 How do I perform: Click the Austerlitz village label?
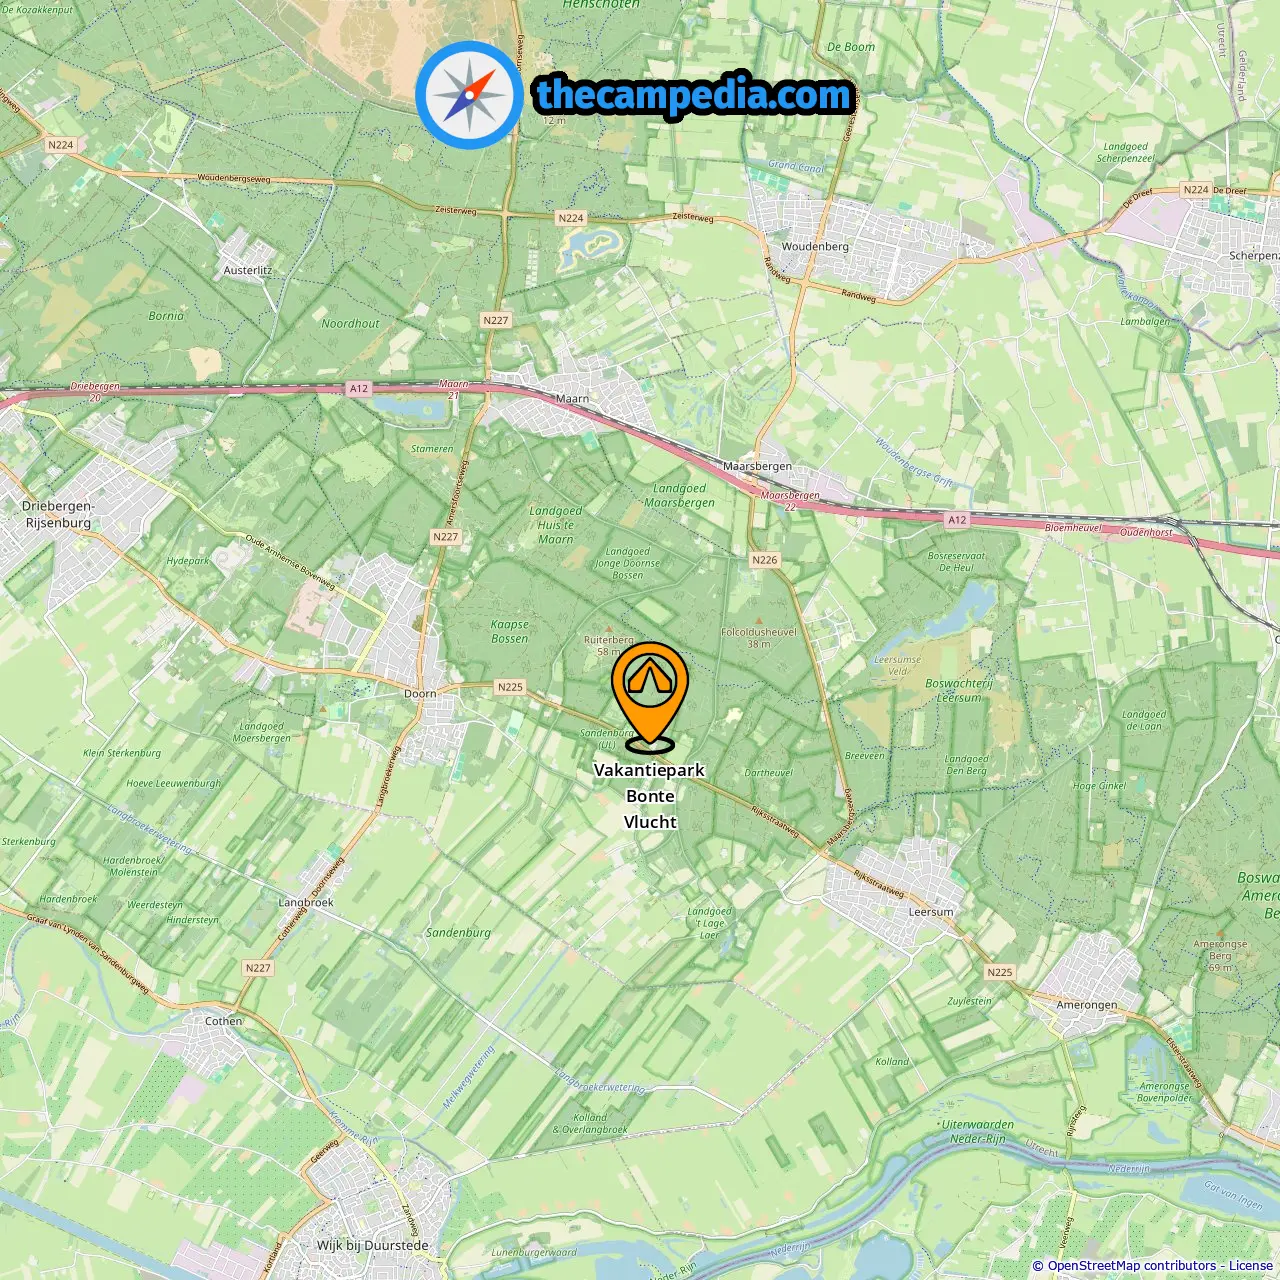click(x=248, y=270)
